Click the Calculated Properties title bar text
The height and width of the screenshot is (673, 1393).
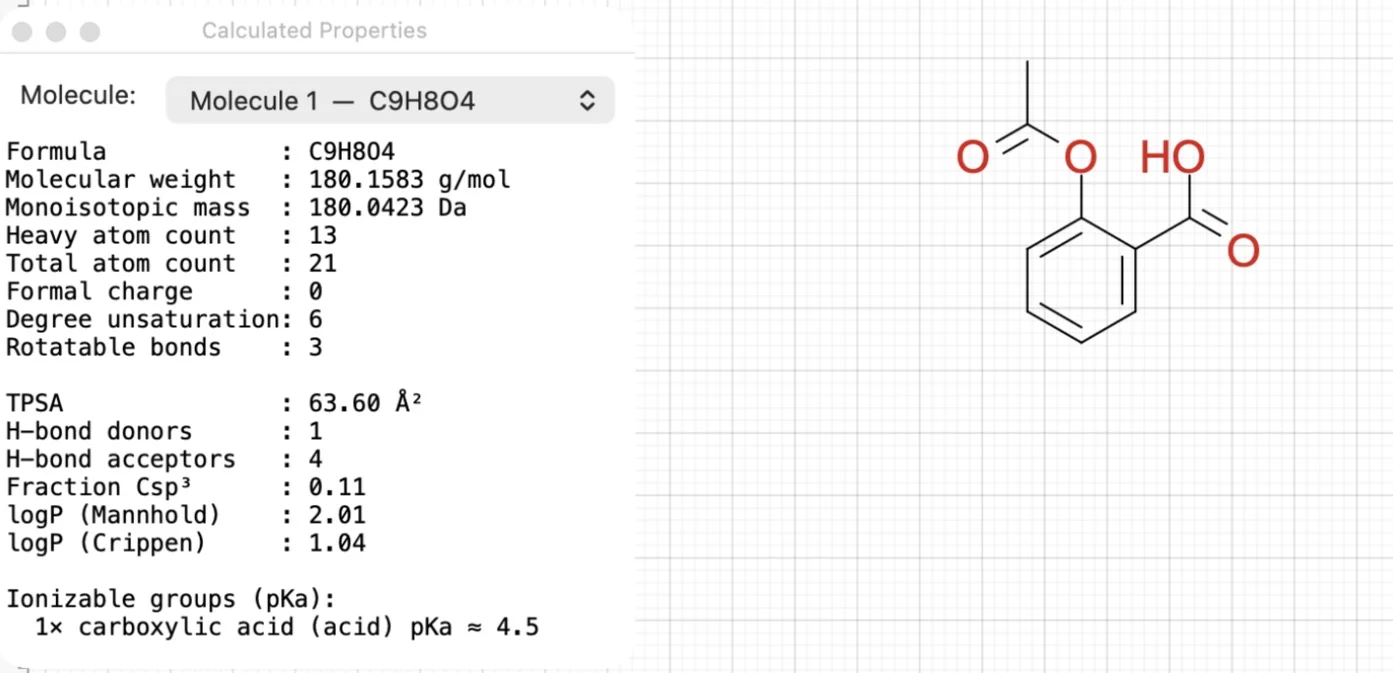[314, 31]
